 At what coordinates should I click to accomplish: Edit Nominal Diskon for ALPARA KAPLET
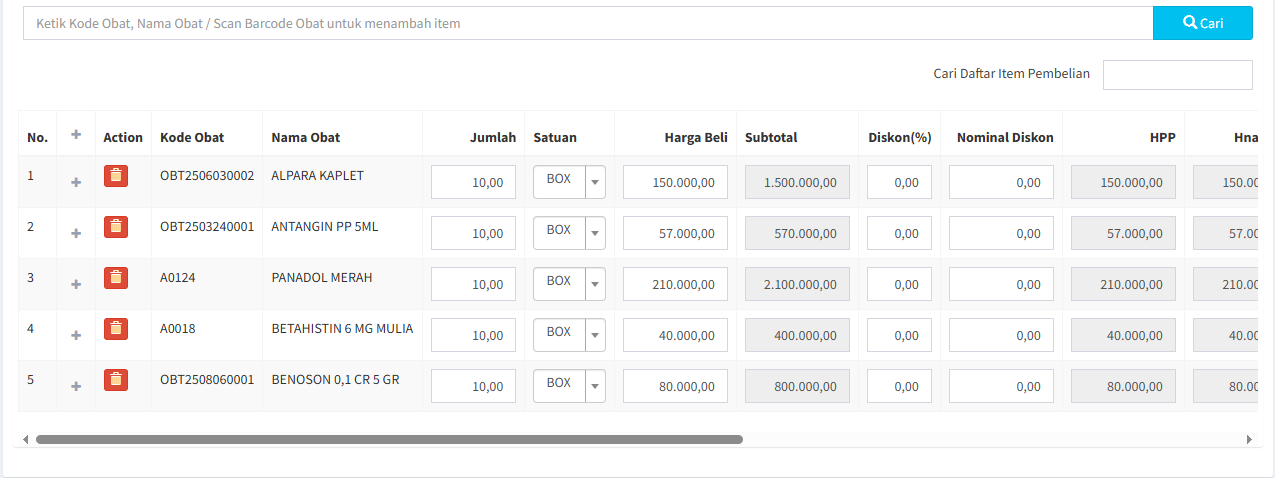[1001, 182]
